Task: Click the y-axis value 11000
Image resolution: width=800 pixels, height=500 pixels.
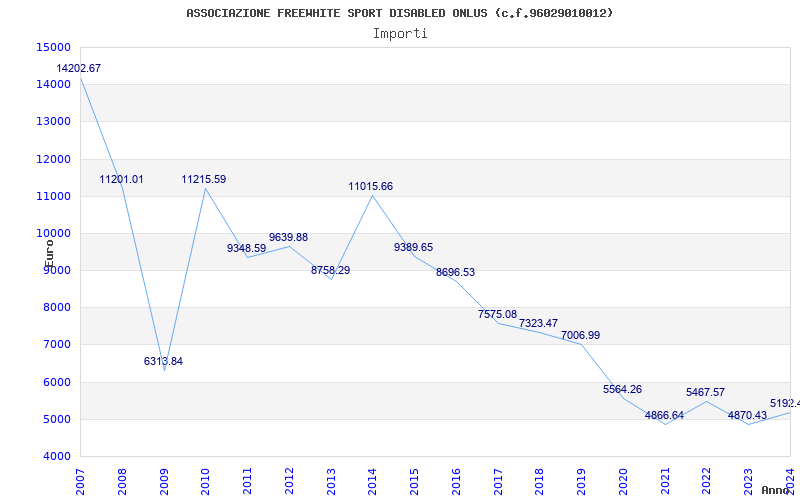Action: (53, 196)
